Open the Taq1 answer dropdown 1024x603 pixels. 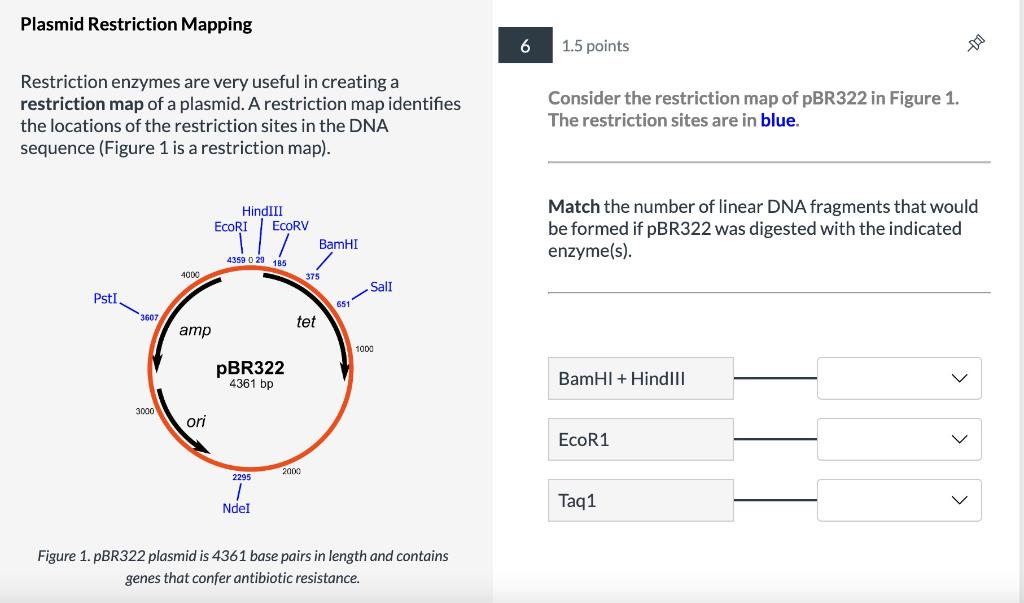coord(898,499)
